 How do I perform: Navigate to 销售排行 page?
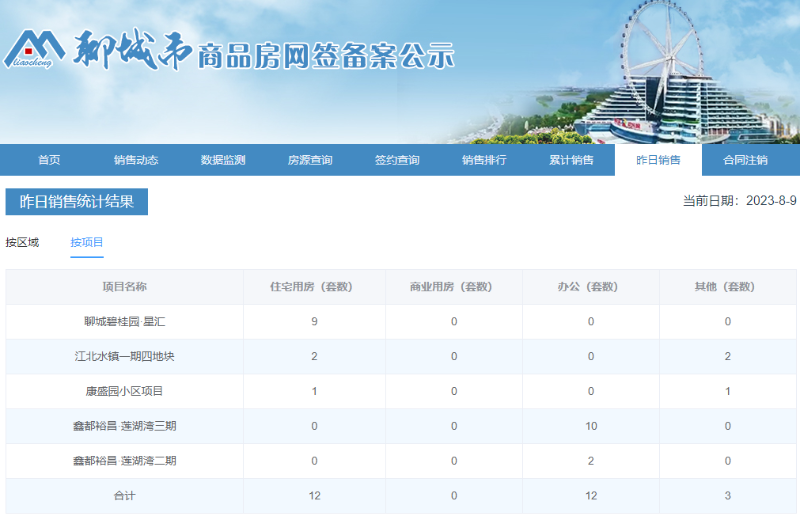tap(484, 160)
